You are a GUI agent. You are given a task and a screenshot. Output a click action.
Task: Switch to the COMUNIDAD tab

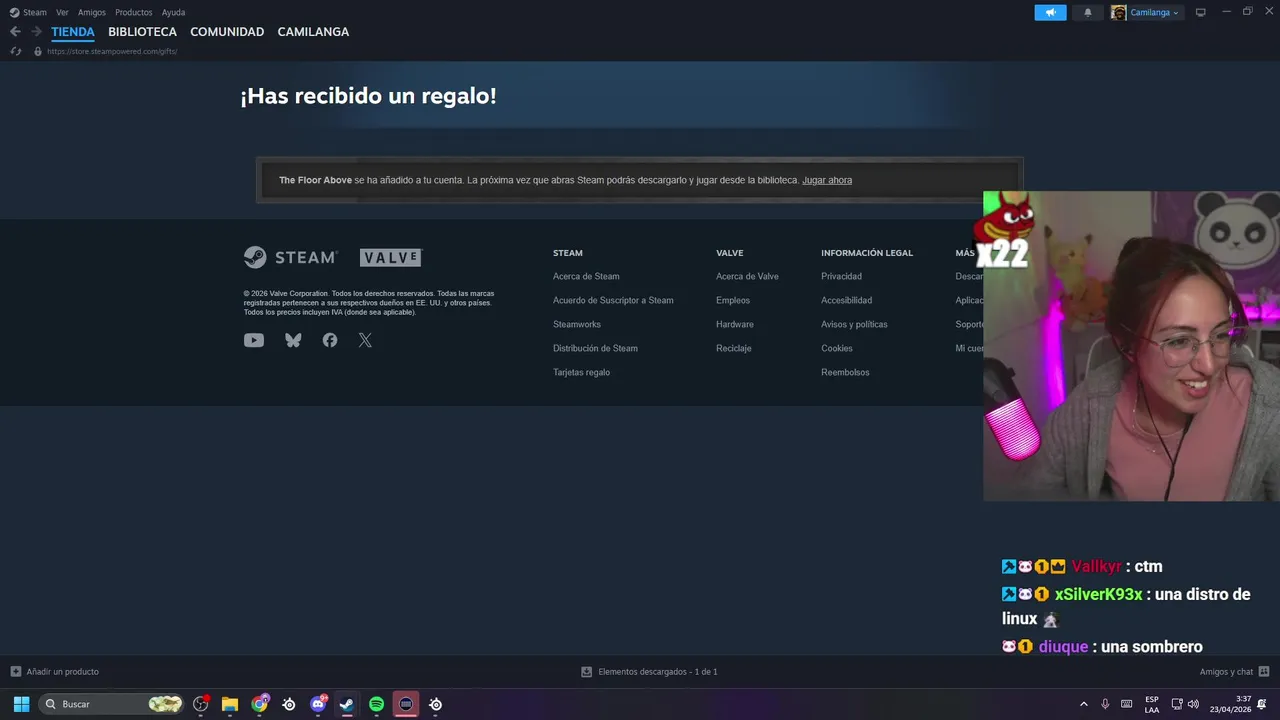pyautogui.click(x=227, y=32)
